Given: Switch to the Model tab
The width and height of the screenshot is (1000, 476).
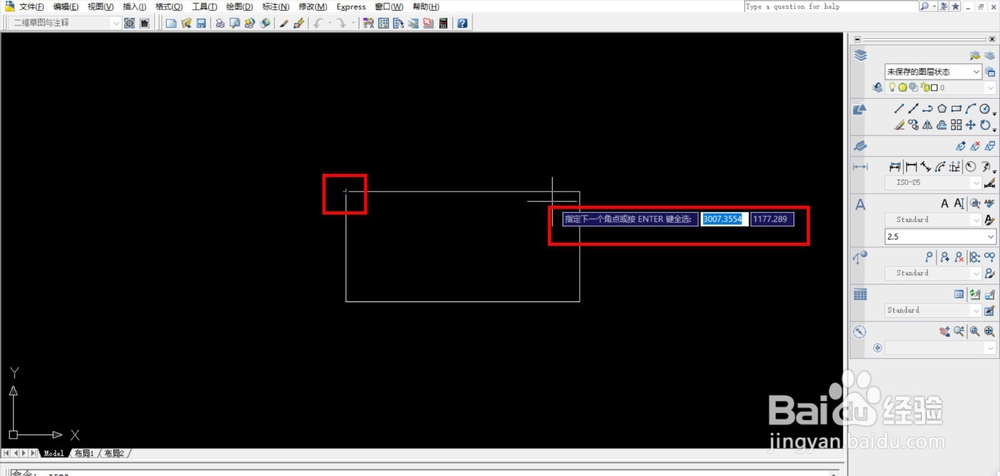Looking at the screenshot, I should point(54,453).
